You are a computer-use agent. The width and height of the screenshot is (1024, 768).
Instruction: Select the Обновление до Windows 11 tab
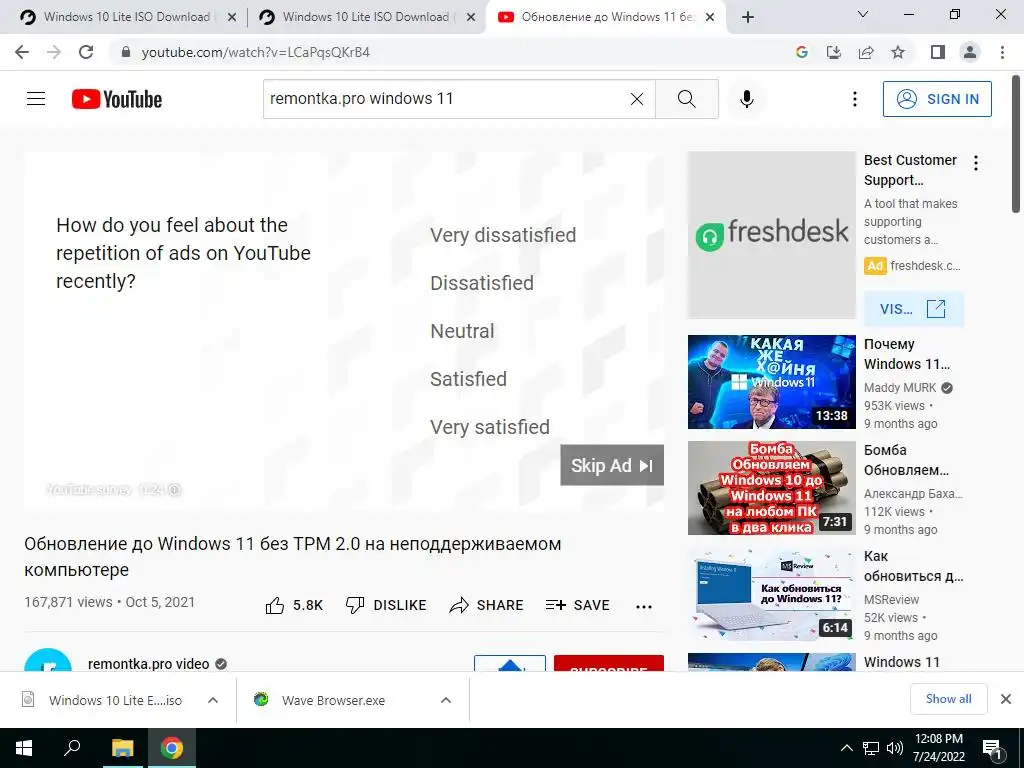point(606,17)
